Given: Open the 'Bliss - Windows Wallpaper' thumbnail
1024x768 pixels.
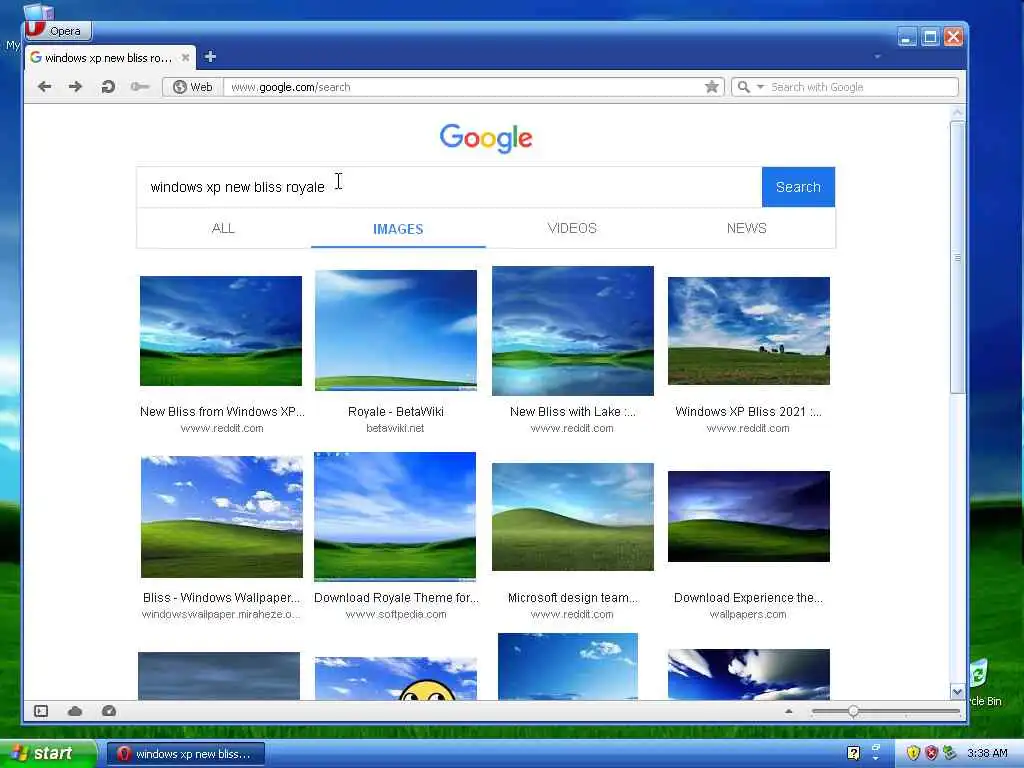Looking at the screenshot, I should pyautogui.click(x=221, y=517).
